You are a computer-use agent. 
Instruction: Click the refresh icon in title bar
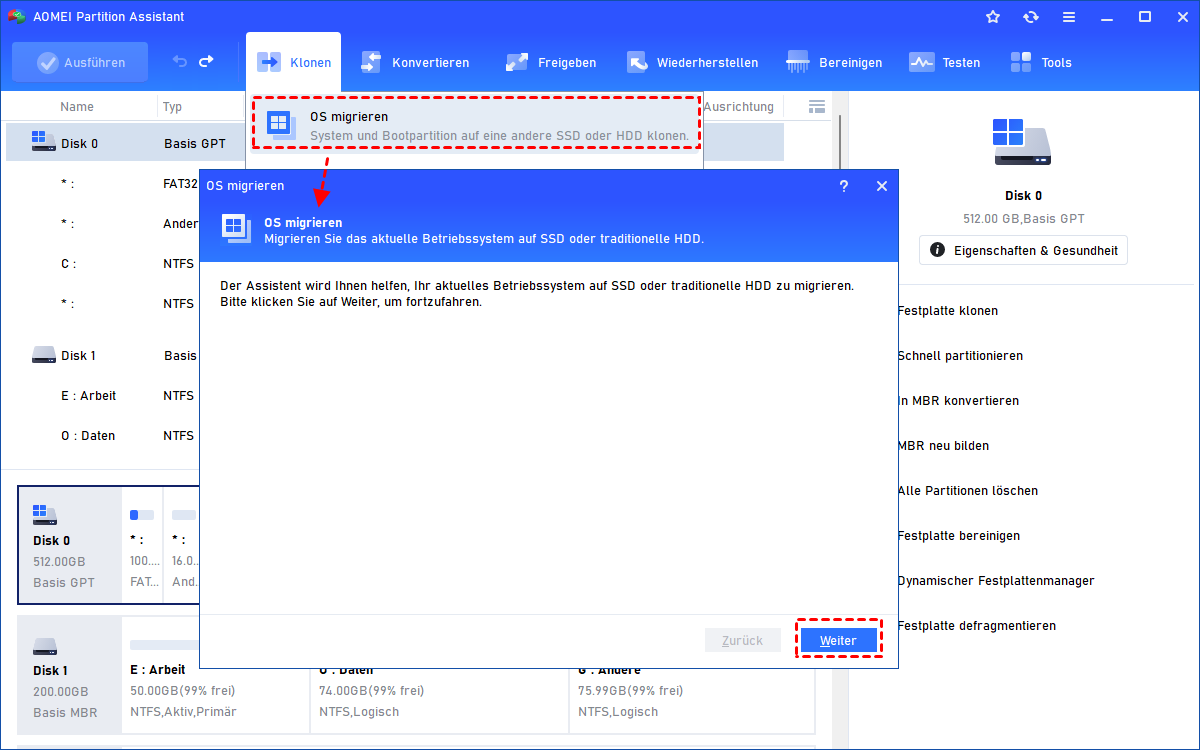(x=1031, y=17)
